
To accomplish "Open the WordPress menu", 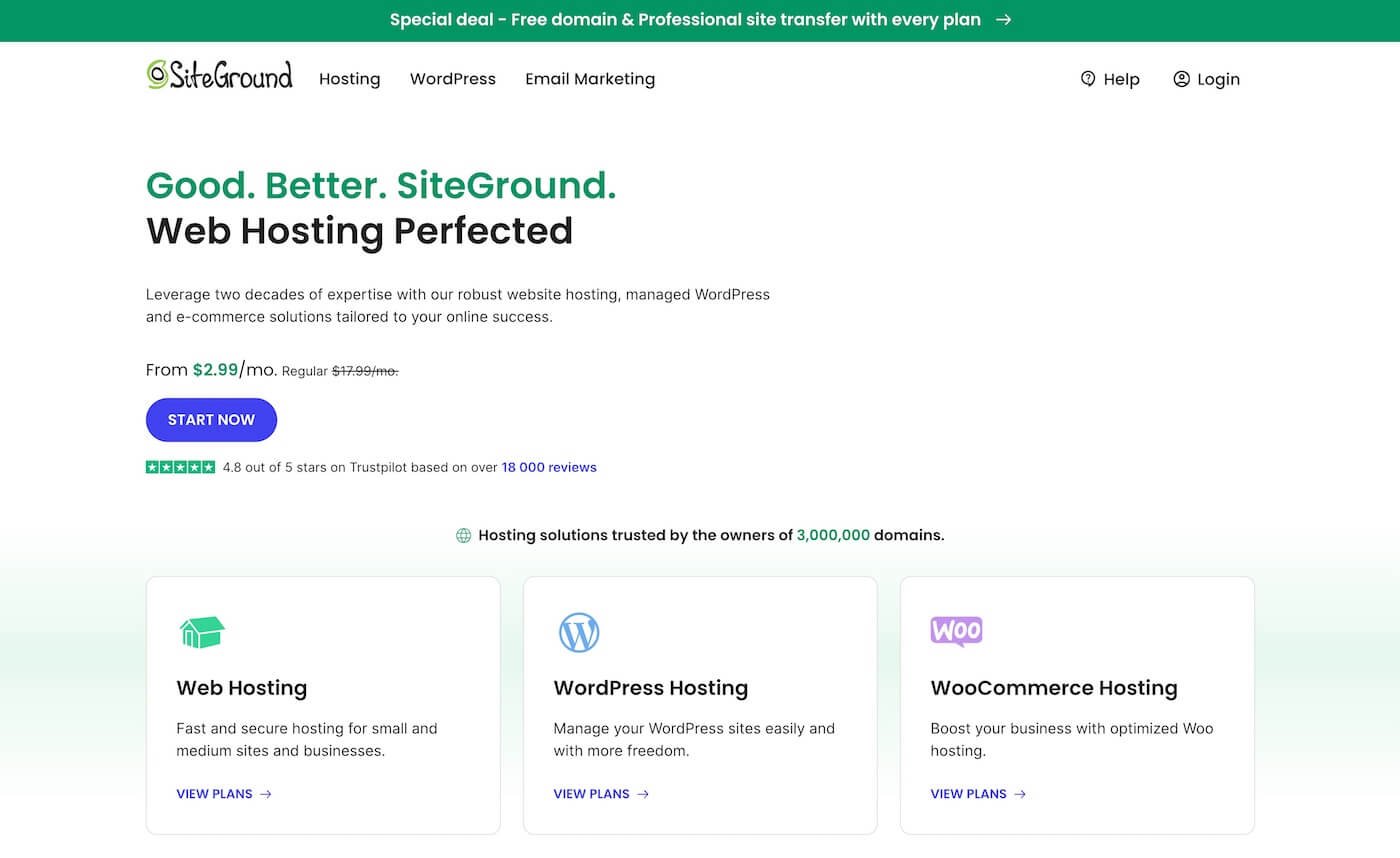I will coord(453,79).
